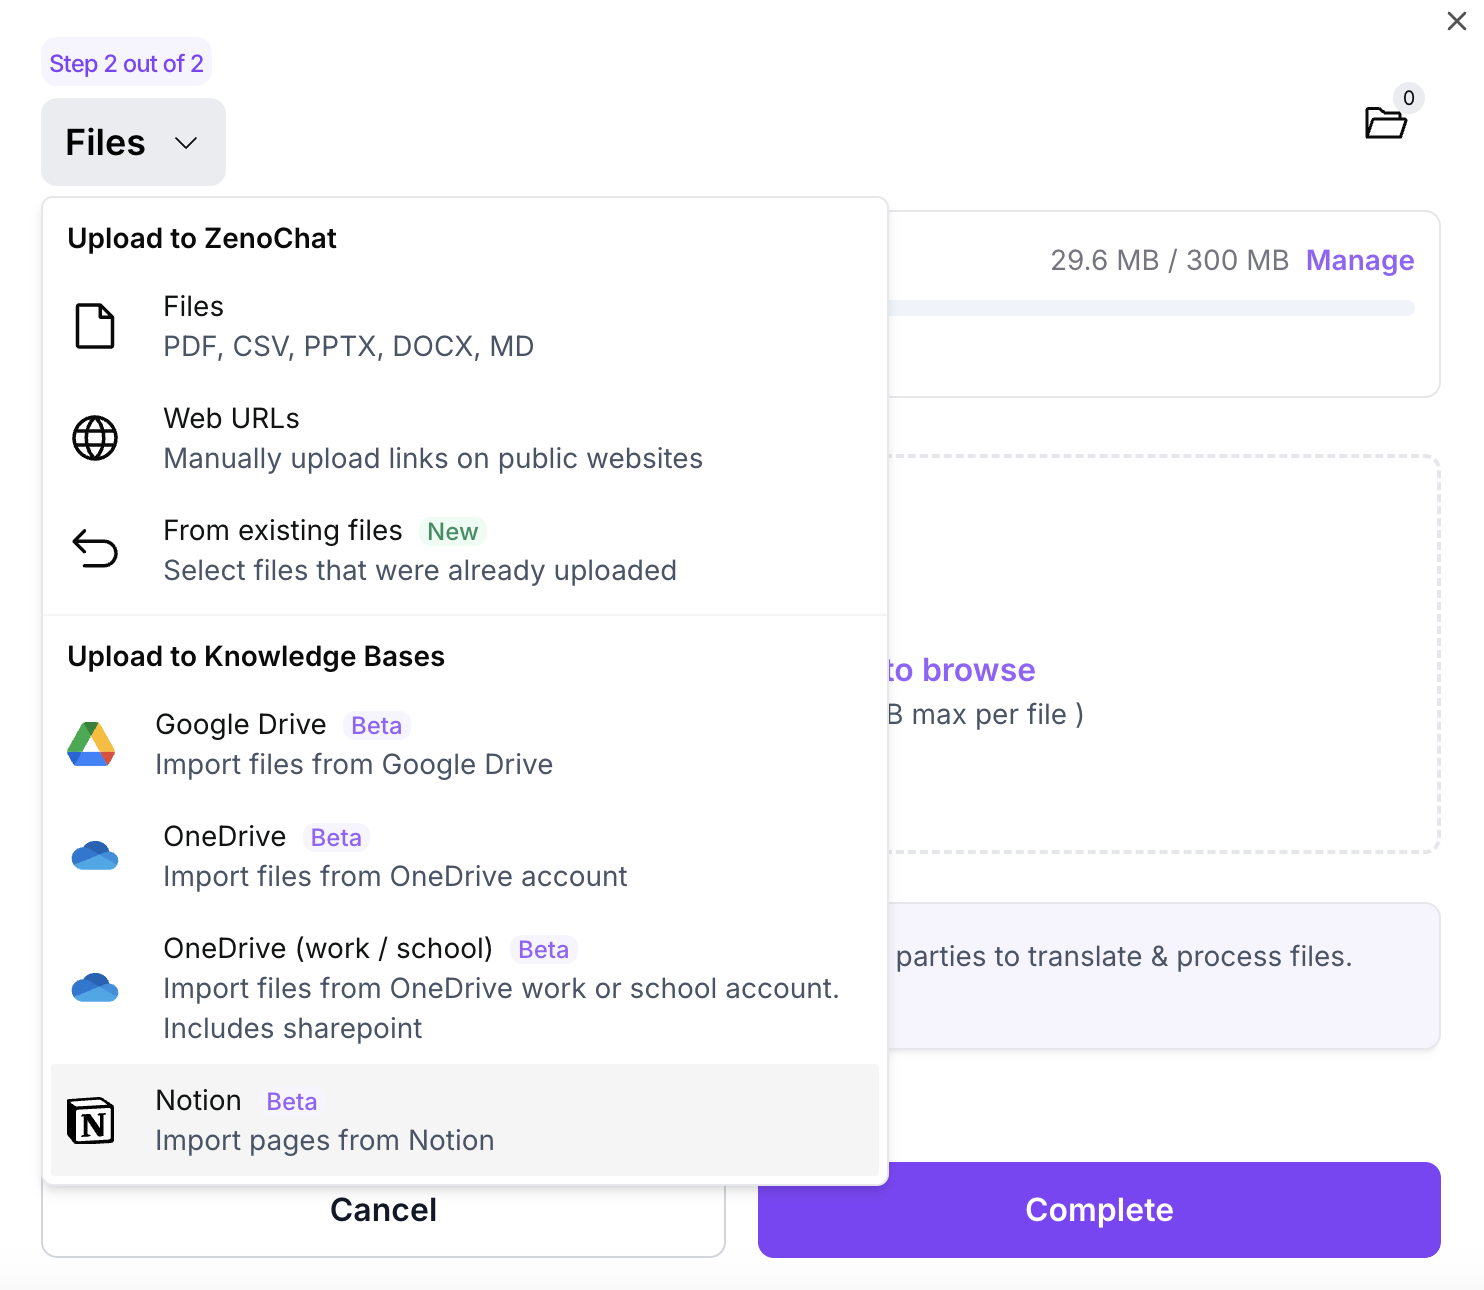Click the Google Drive logo icon
1484x1290 pixels.
91,744
